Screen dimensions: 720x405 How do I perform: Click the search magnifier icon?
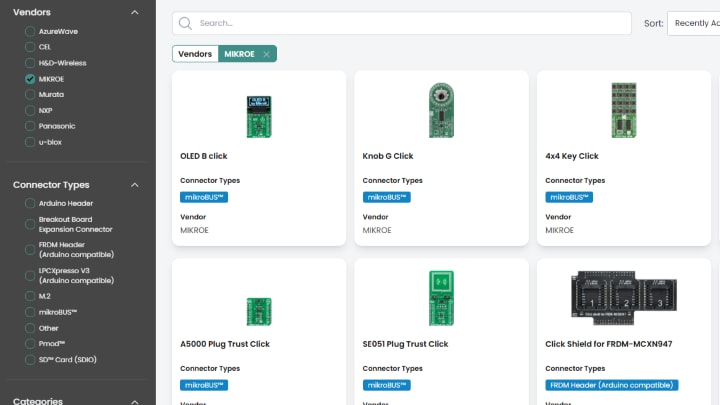click(x=186, y=23)
